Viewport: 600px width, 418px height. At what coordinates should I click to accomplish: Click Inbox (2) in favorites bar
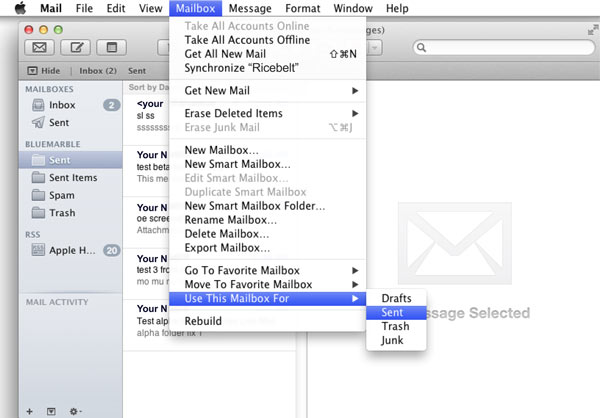pyautogui.click(x=98, y=71)
